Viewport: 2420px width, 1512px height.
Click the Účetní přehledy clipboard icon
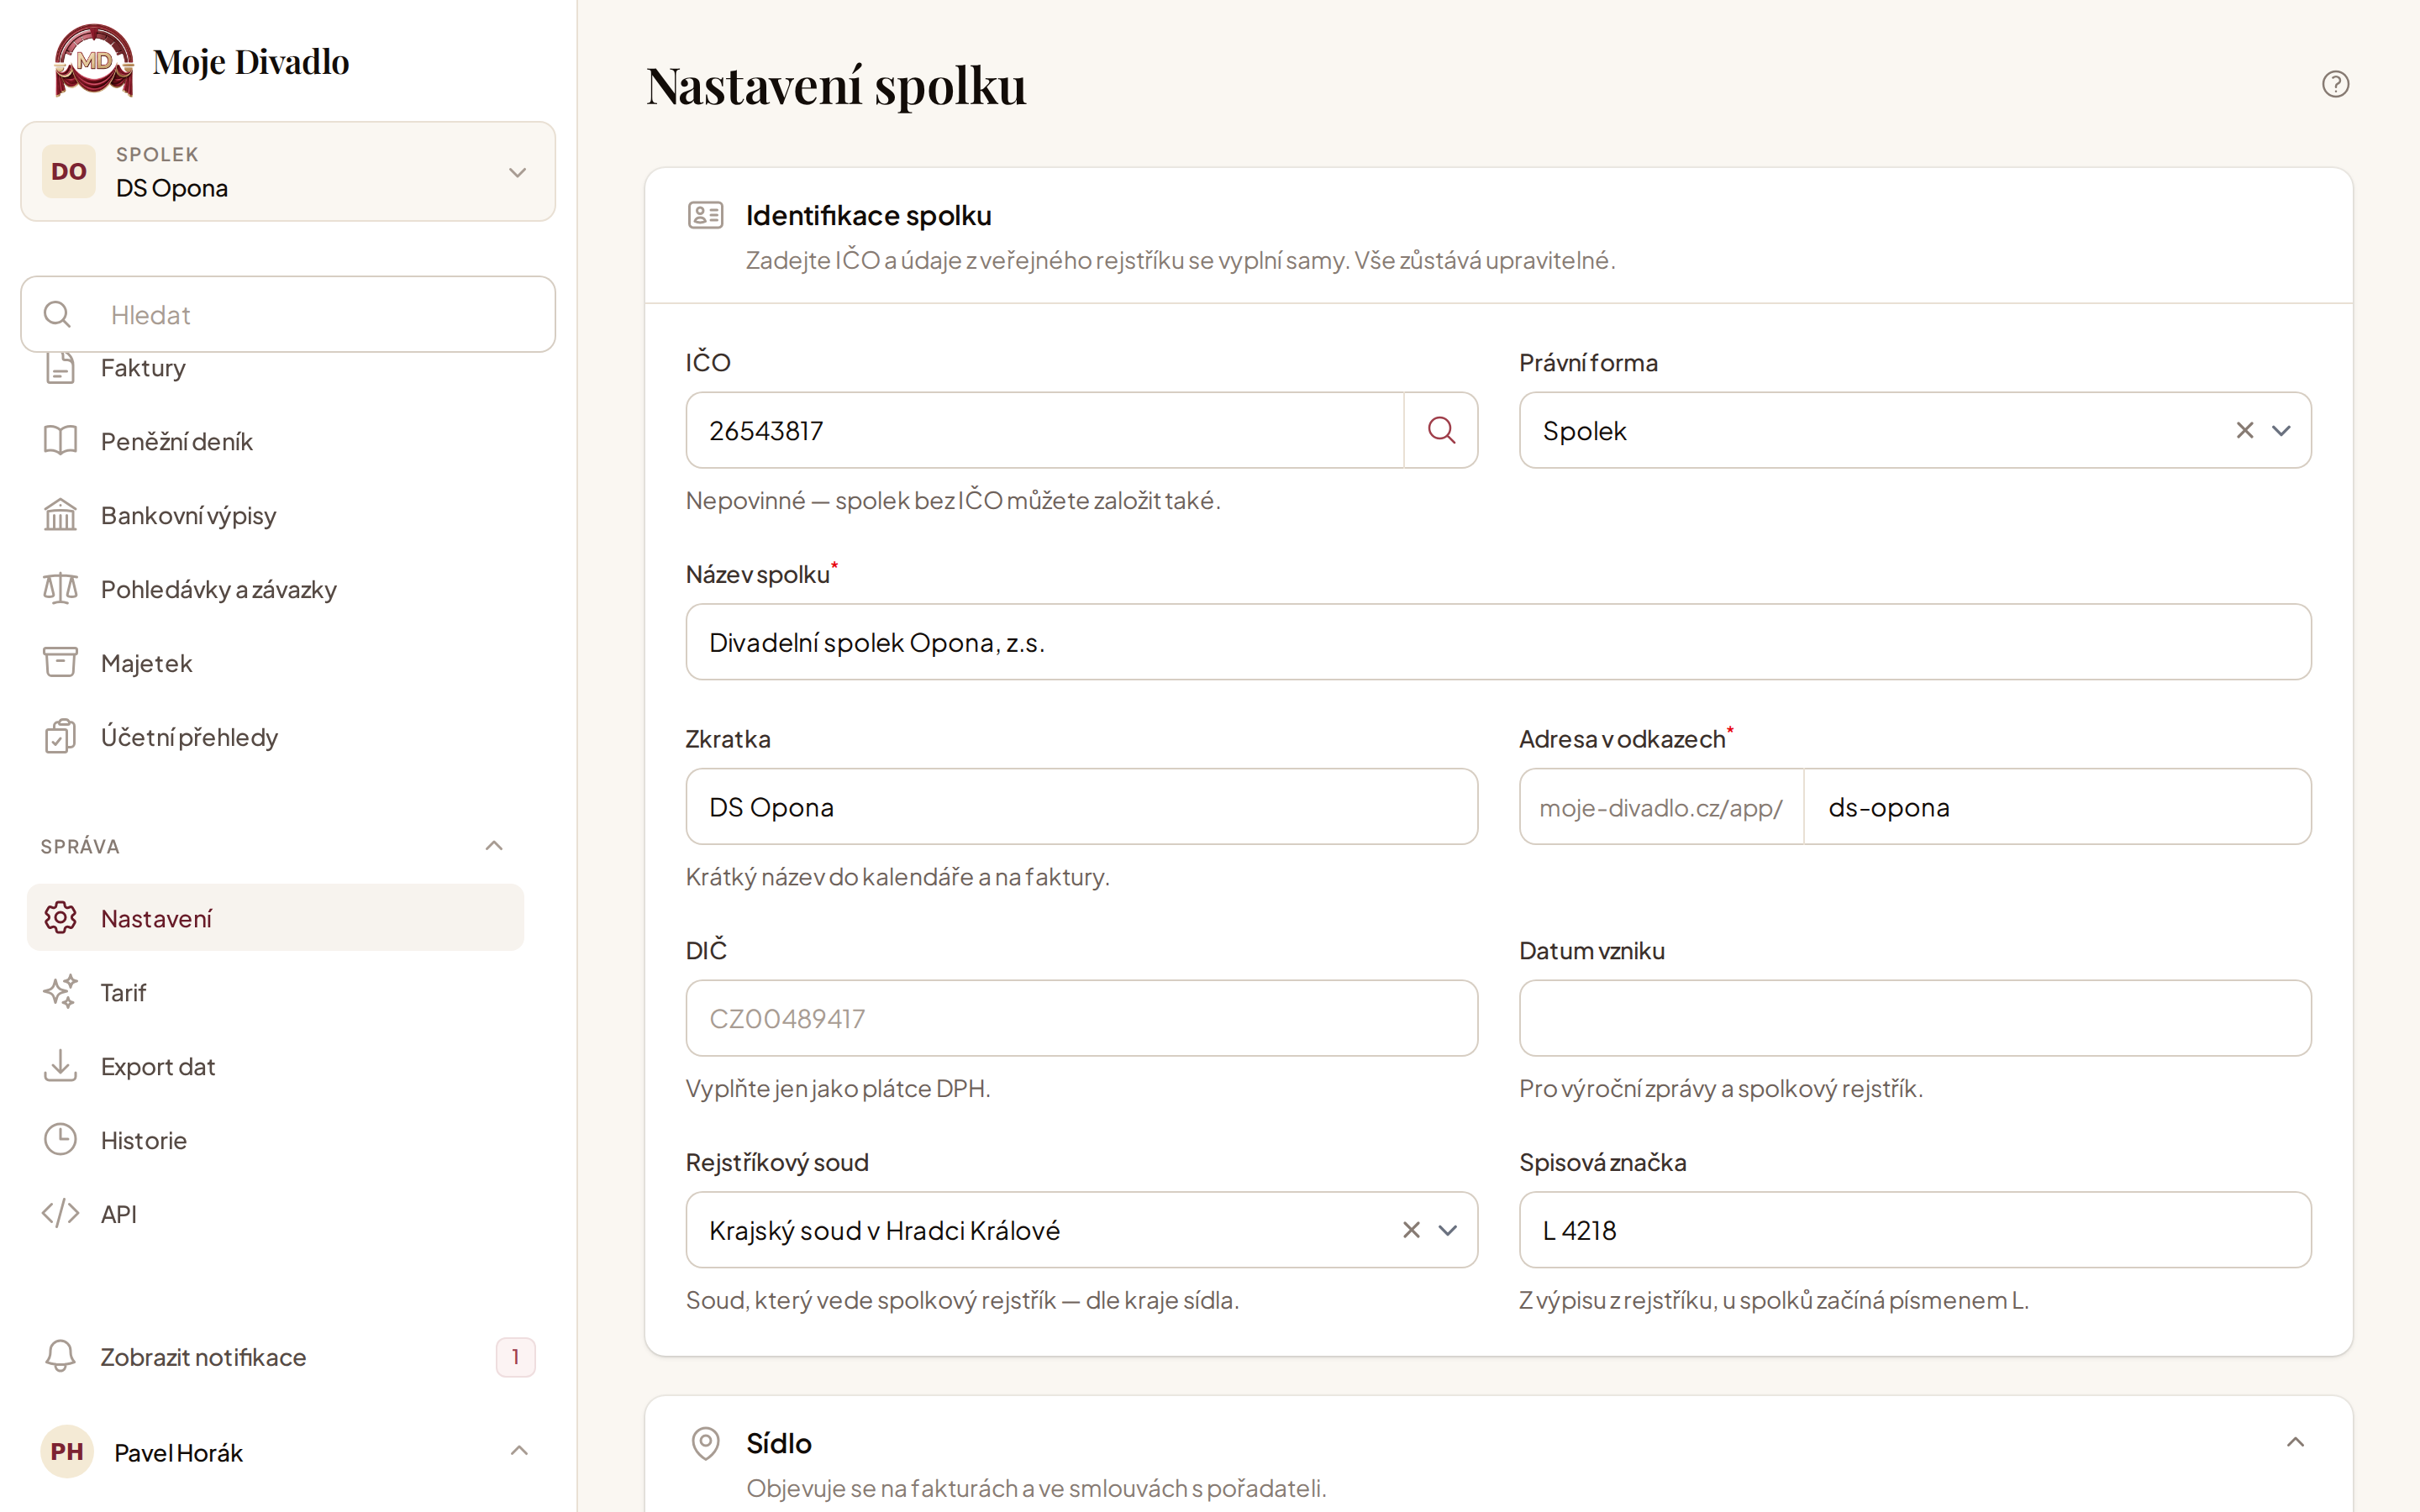coord(60,736)
